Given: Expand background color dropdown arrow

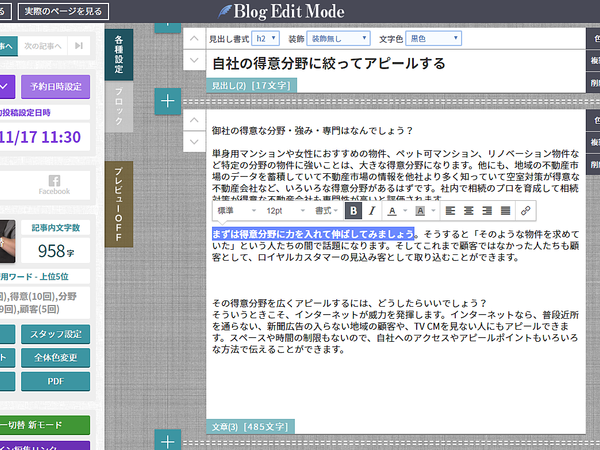Looking at the screenshot, I should [x=433, y=210].
